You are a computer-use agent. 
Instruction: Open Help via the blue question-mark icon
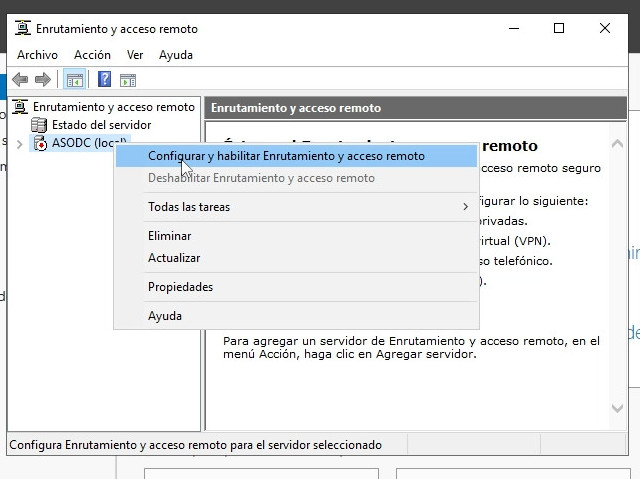pos(104,80)
